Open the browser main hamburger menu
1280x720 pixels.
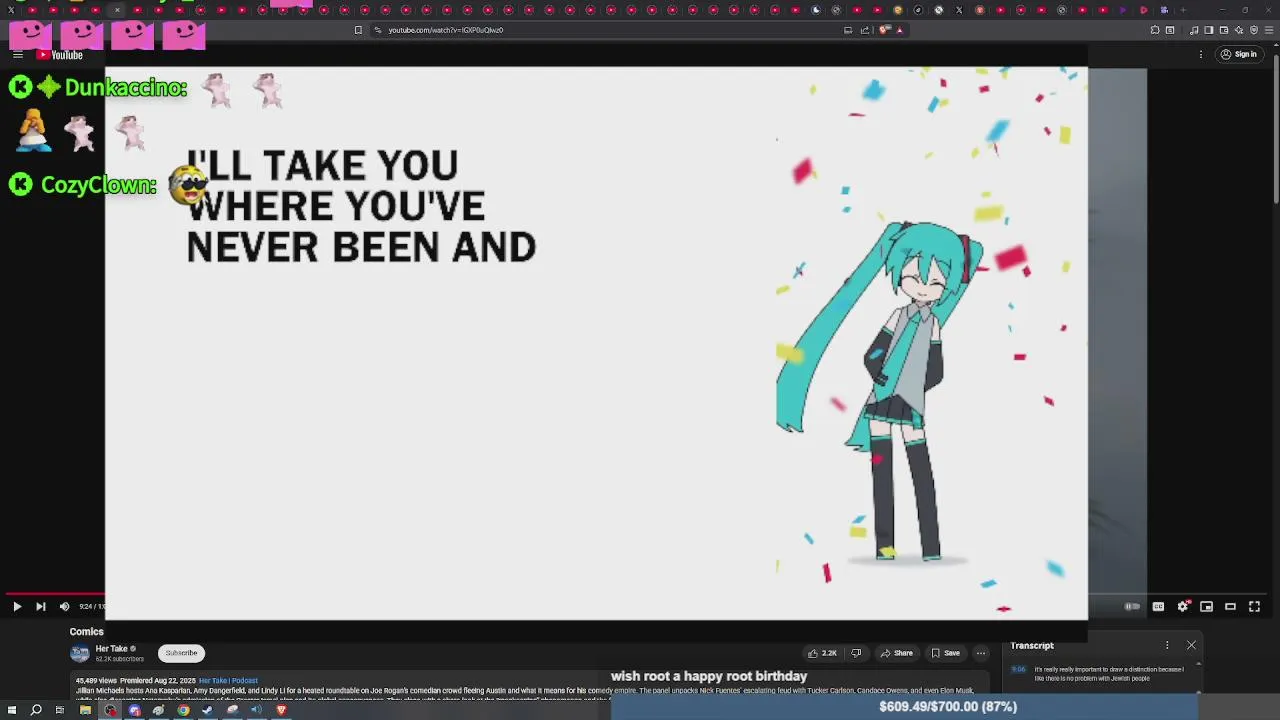coord(1267,30)
